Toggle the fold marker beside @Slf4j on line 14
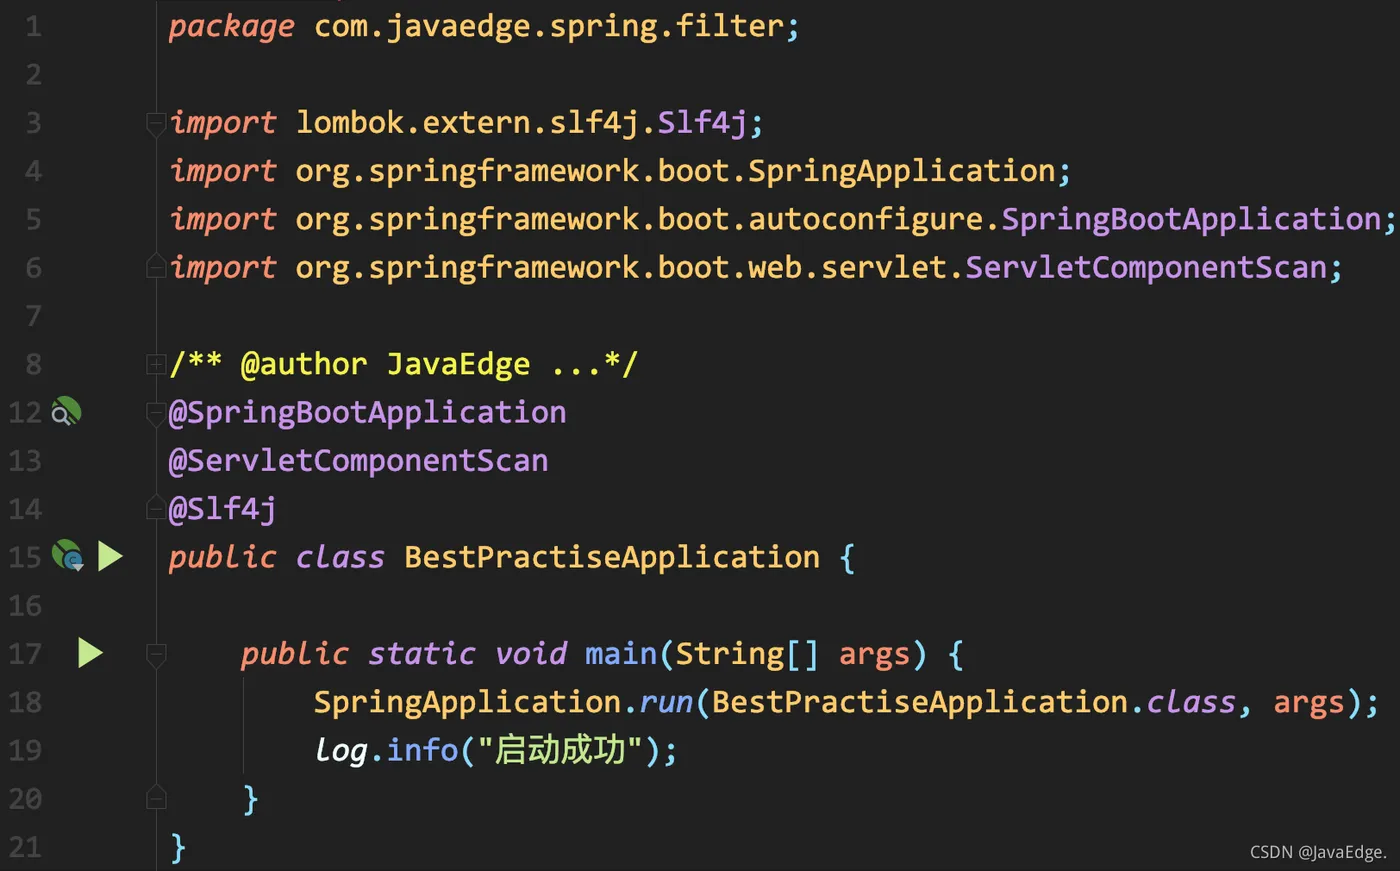1400x871 pixels. click(156, 508)
